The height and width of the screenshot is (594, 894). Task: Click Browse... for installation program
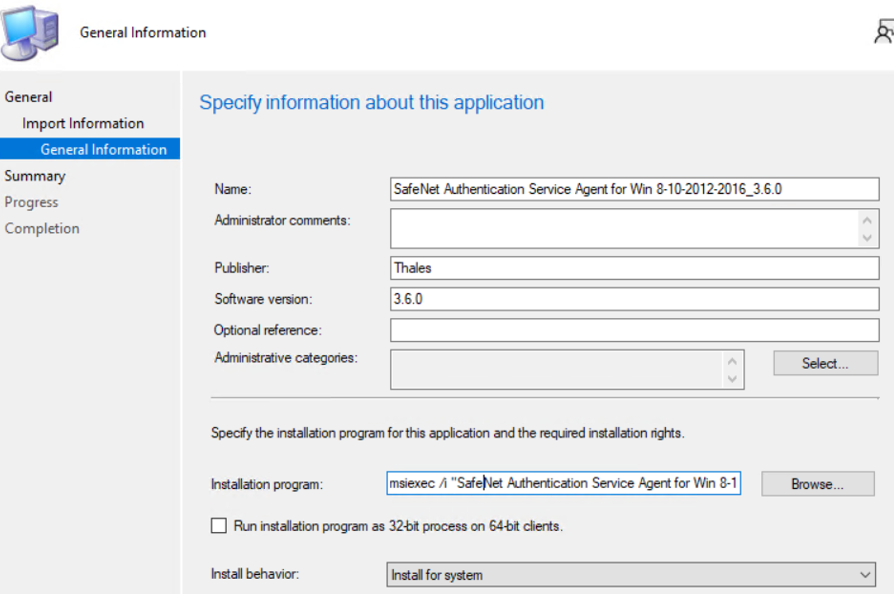pos(818,484)
